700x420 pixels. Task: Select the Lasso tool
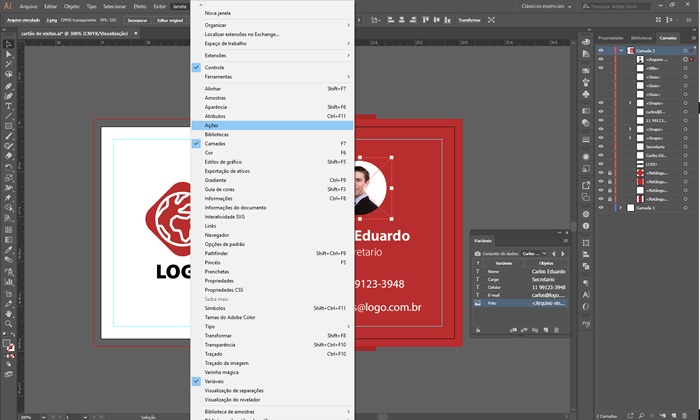pos(8,74)
